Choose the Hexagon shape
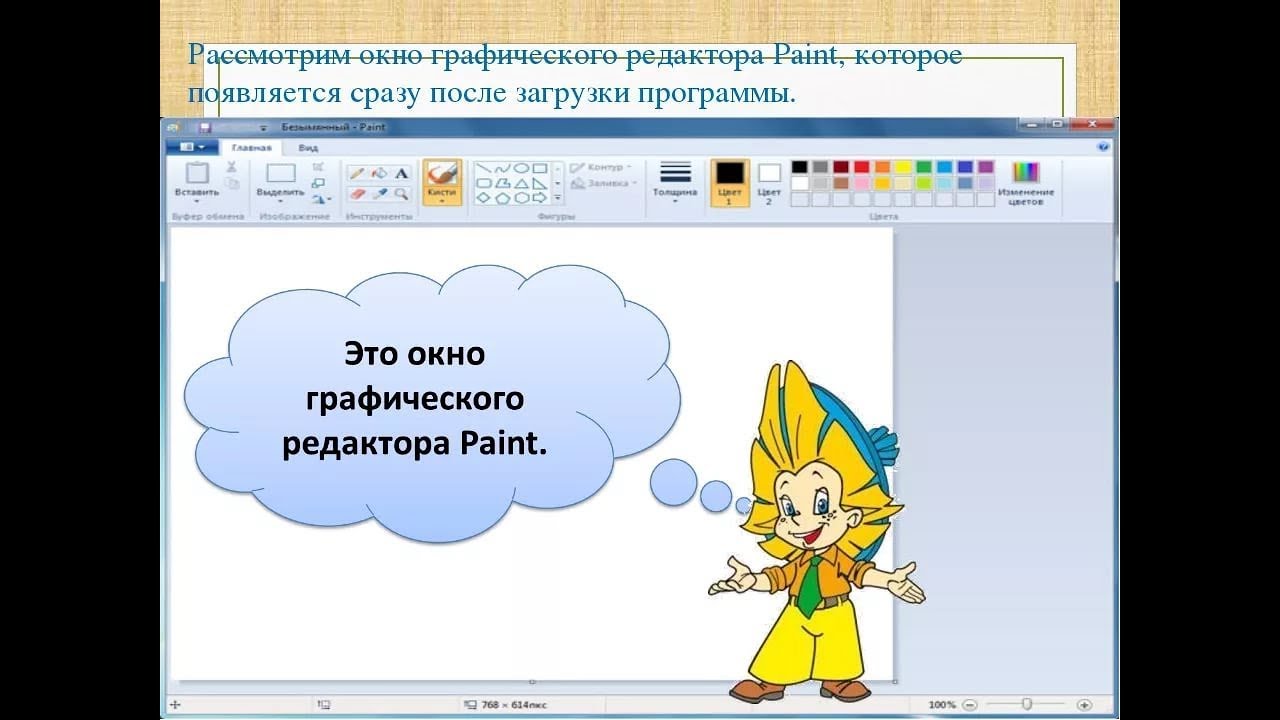 521,198
